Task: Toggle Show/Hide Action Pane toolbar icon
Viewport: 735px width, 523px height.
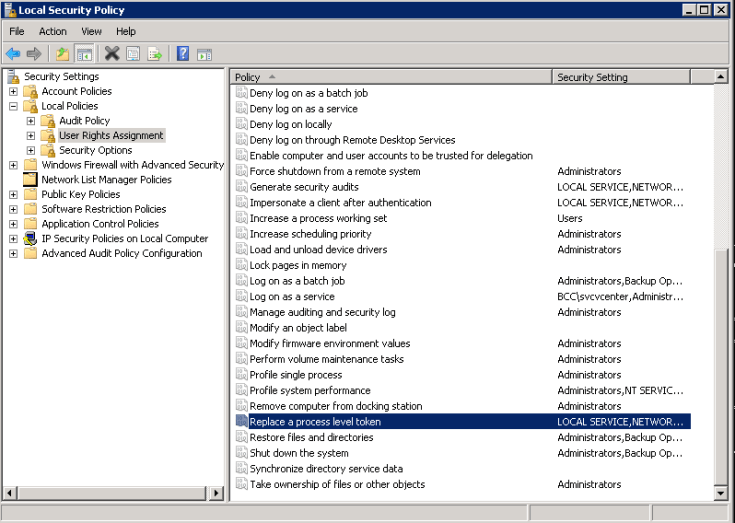Action: [x=204, y=54]
